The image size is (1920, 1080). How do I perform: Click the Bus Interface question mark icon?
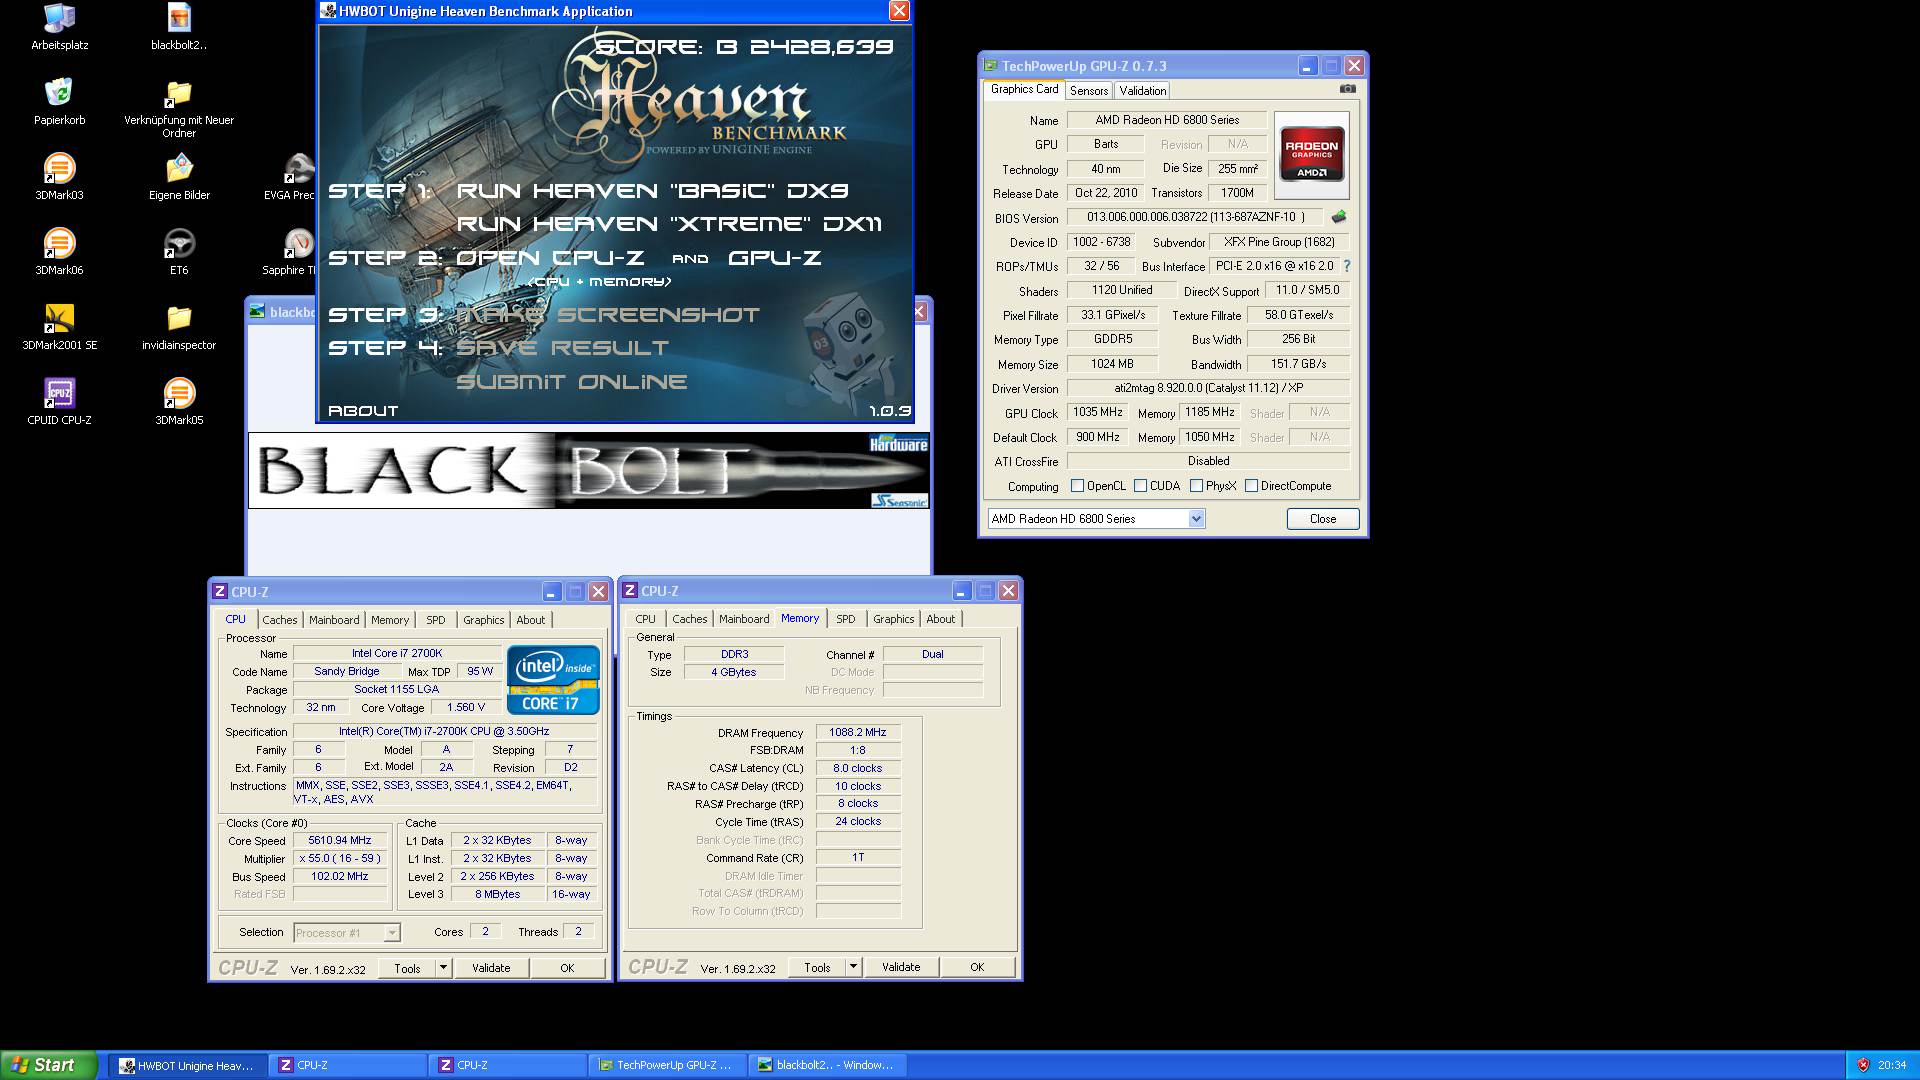[x=1346, y=266]
